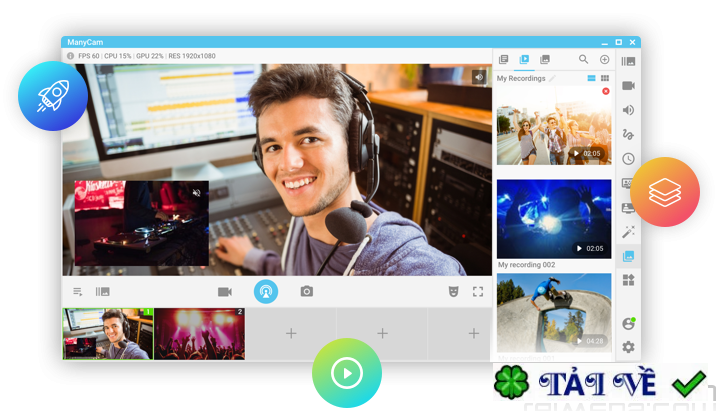Select preset 1 studio thumbnail
Screen dimensions: 718x411
108,334
